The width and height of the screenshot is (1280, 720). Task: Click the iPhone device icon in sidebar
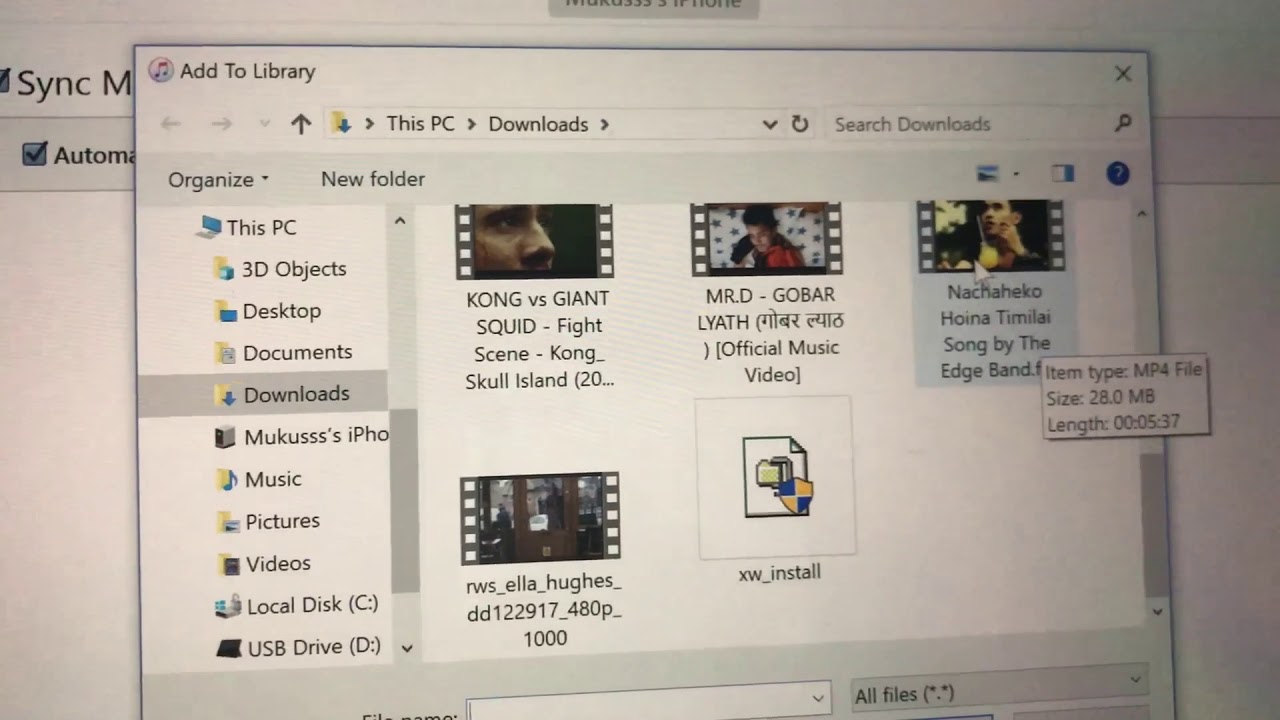[x=226, y=436]
